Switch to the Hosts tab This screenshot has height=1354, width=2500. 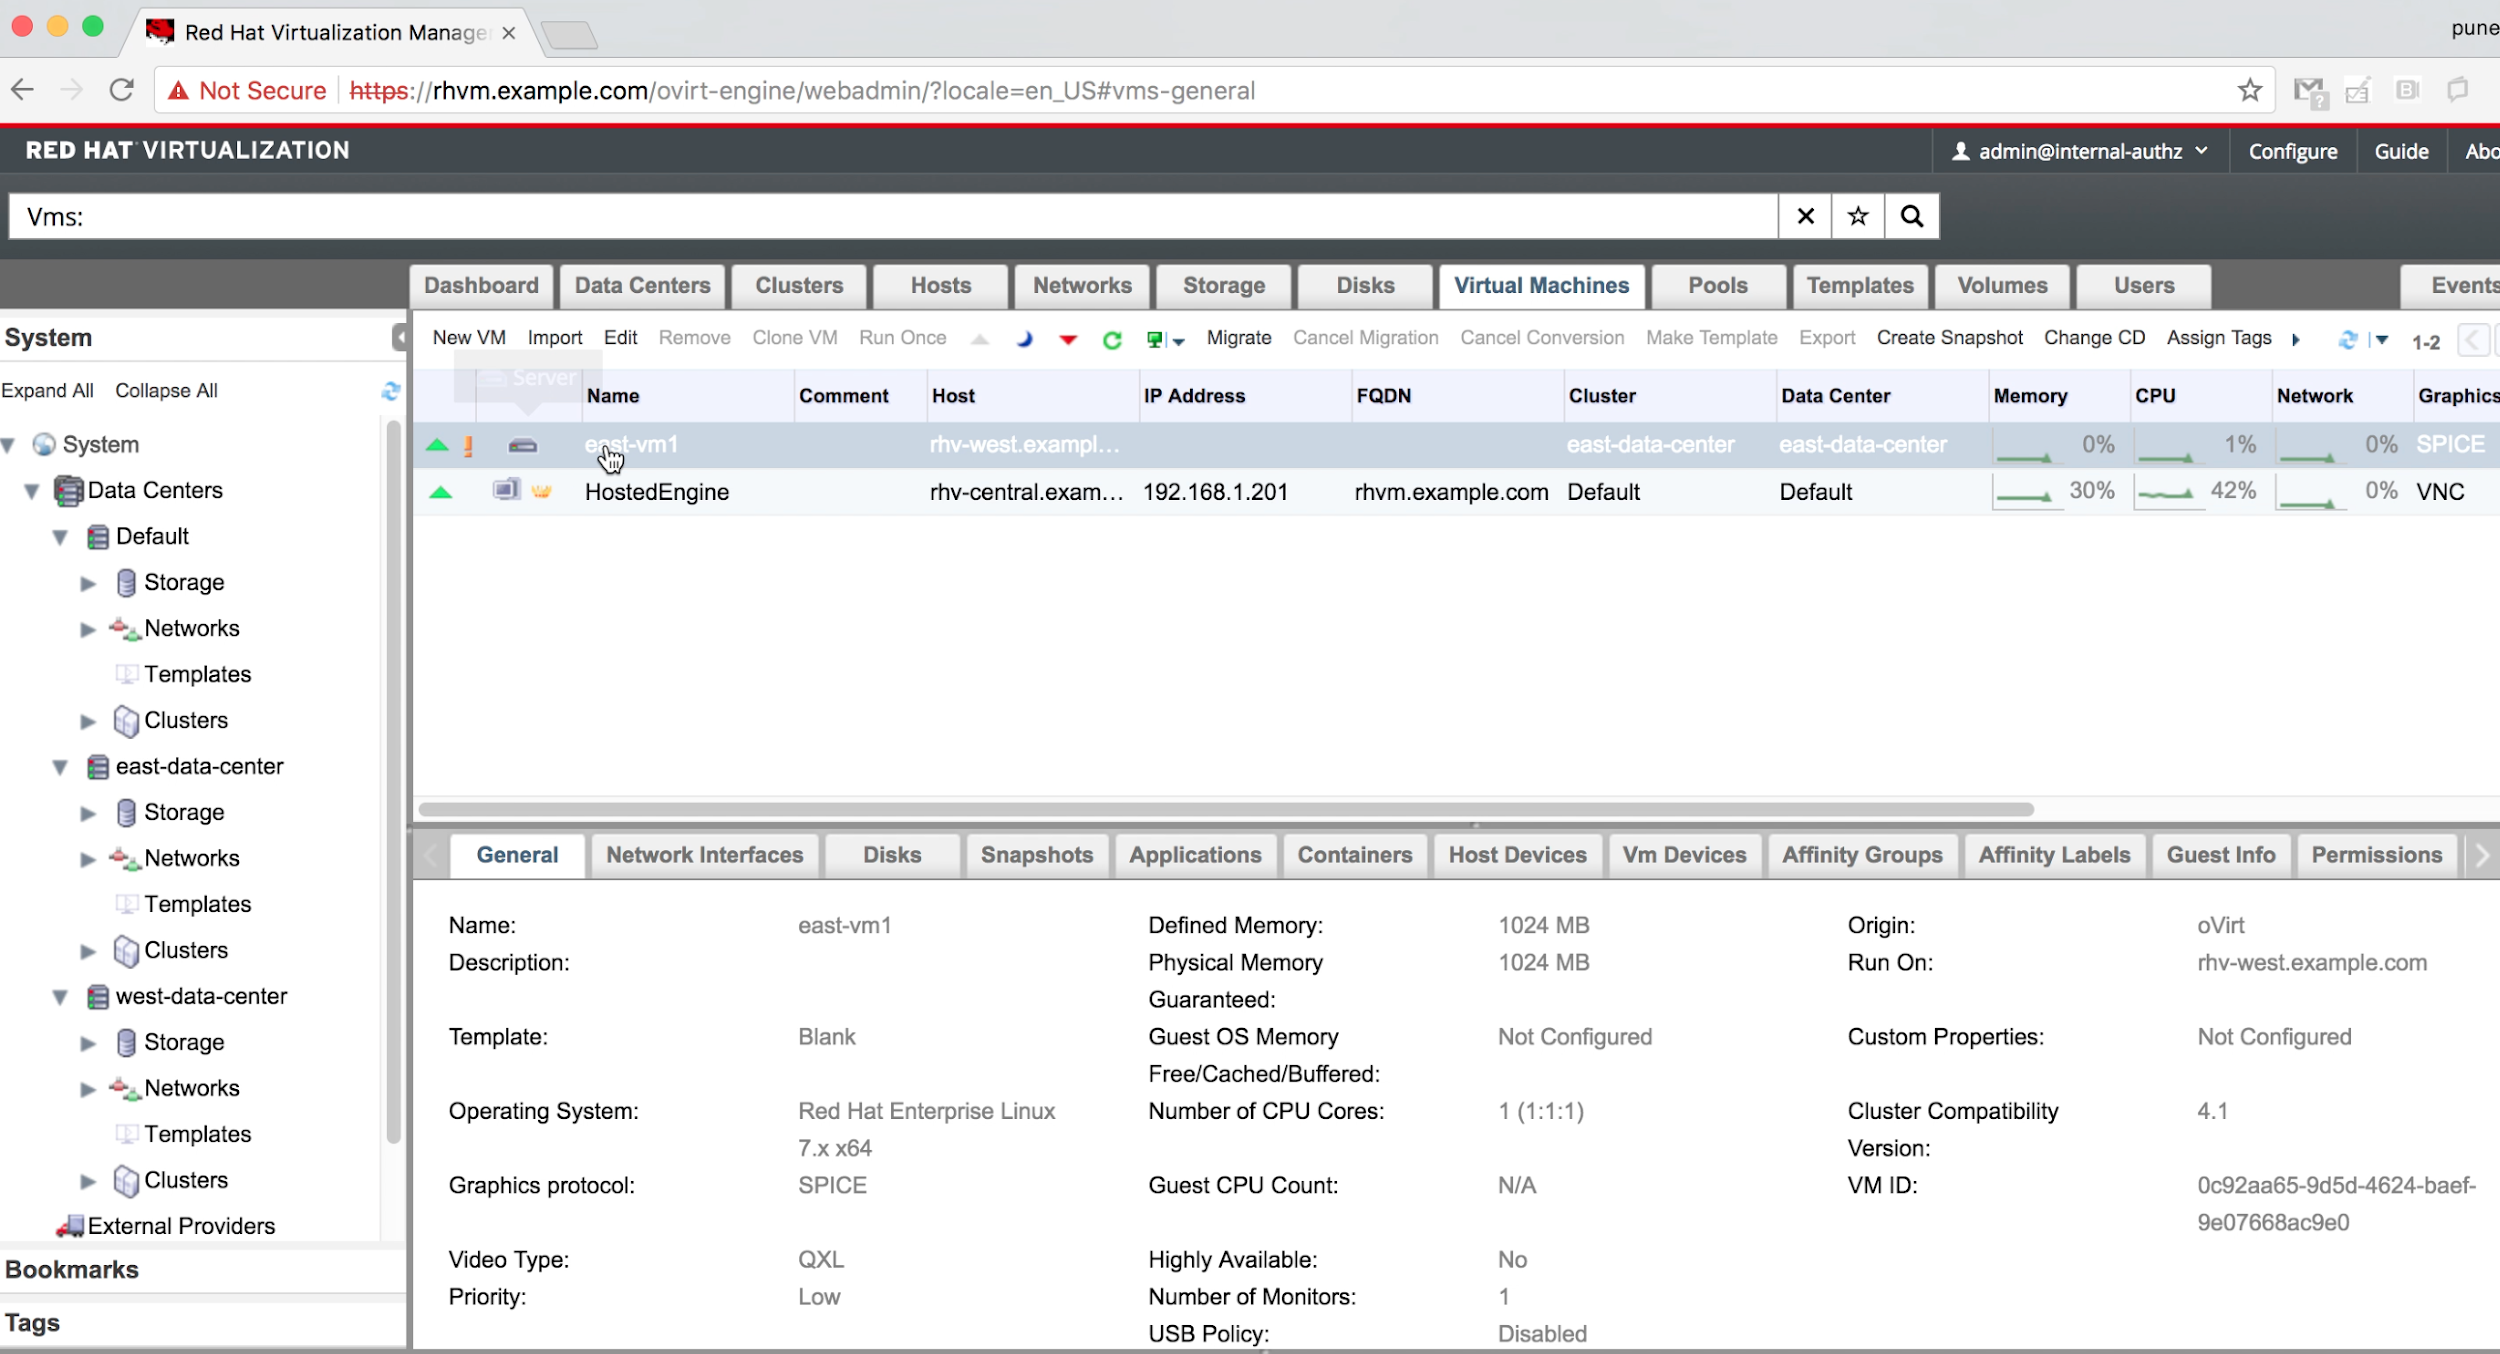[x=940, y=286]
